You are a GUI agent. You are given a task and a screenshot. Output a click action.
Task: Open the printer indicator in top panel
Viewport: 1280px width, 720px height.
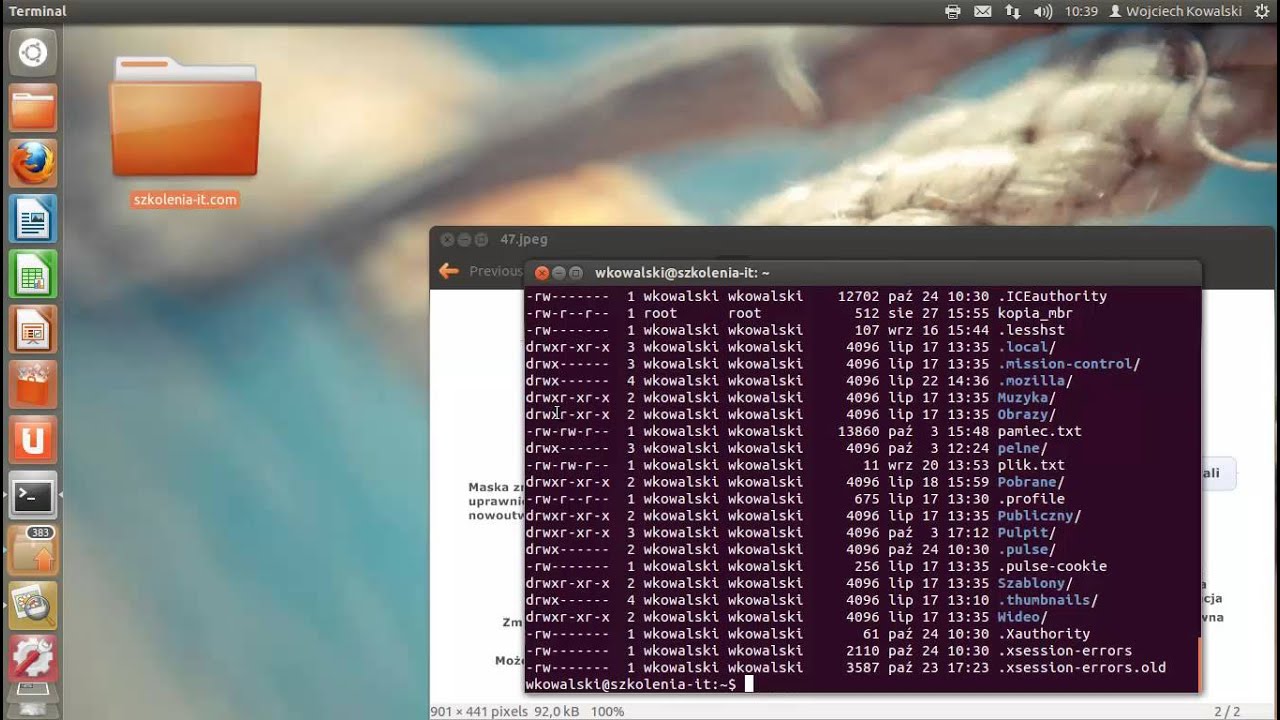pos(953,11)
